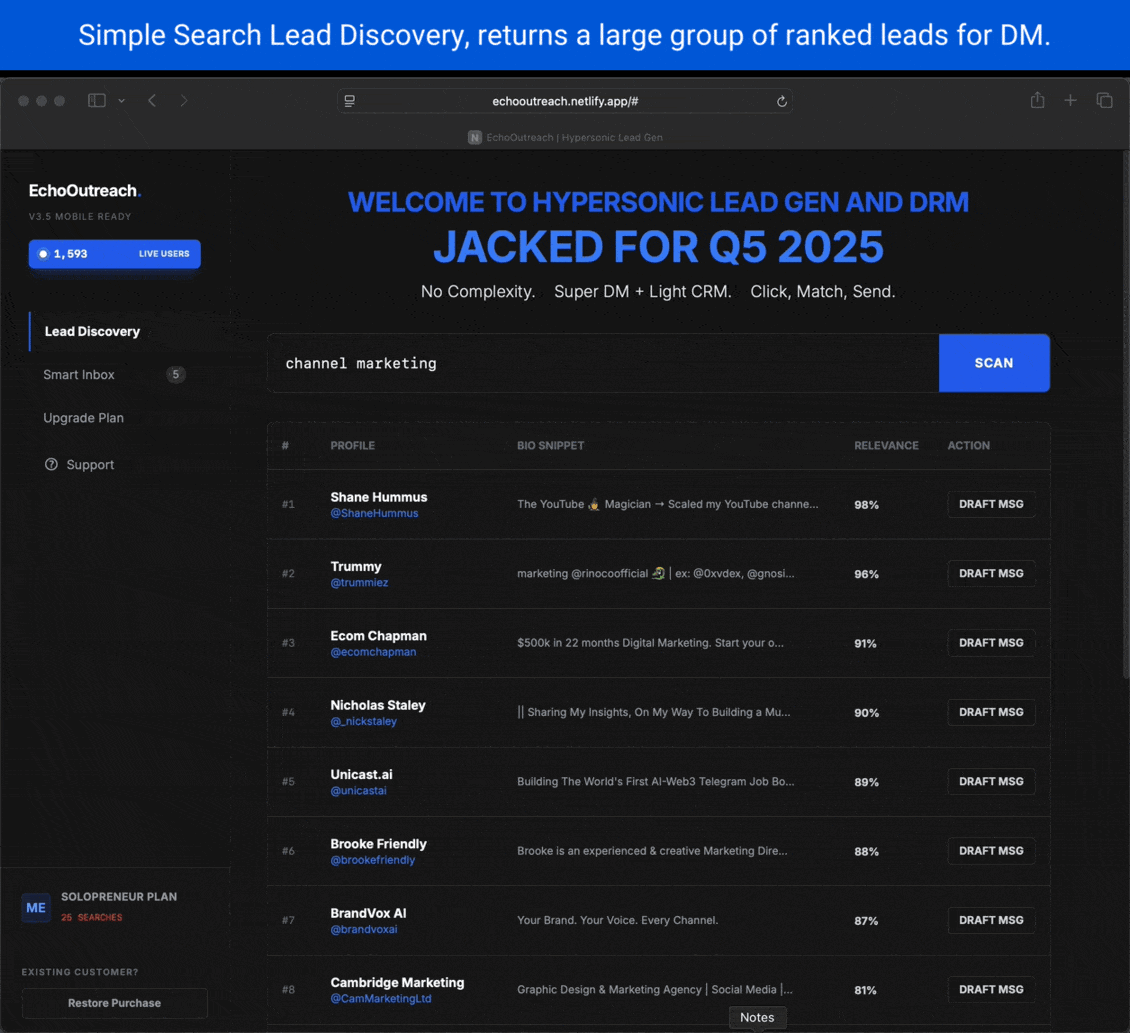Click the rank #1 cell
Viewport: 1130px width, 1033px height.
(x=288, y=505)
